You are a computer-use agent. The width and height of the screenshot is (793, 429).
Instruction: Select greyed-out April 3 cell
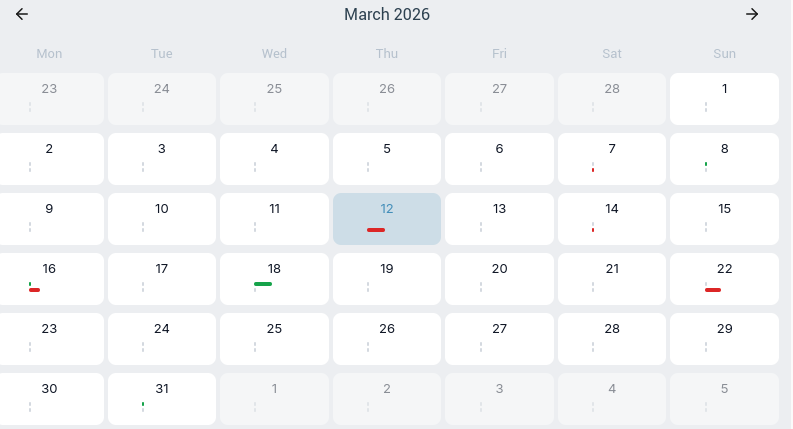tap(499, 399)
